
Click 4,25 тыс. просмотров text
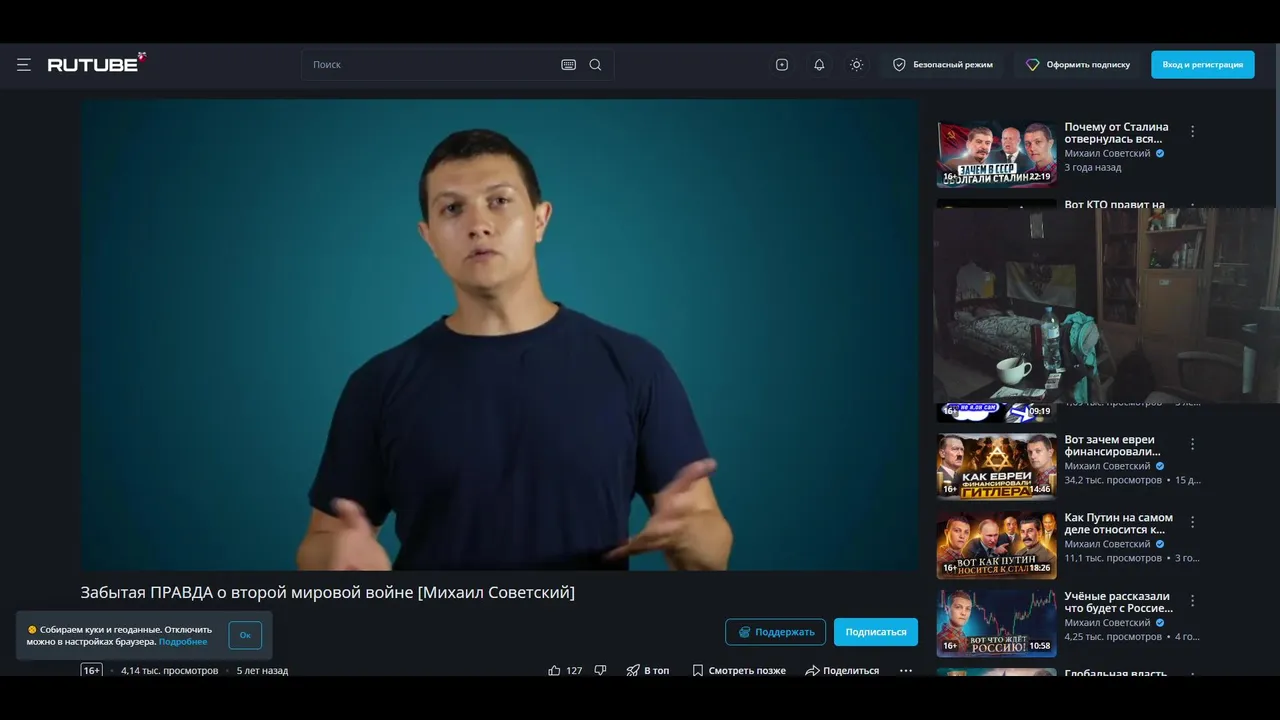tap(1113, 637)
